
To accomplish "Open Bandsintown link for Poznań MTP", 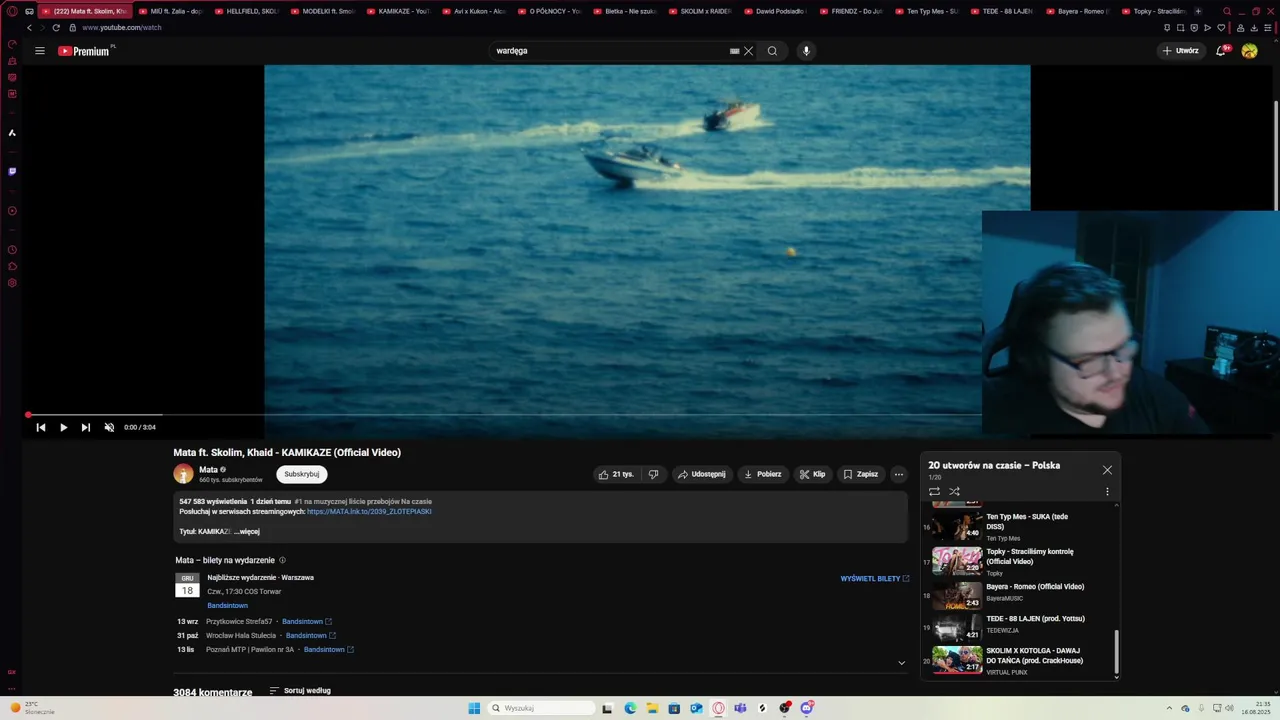I will tap(329, 650).
